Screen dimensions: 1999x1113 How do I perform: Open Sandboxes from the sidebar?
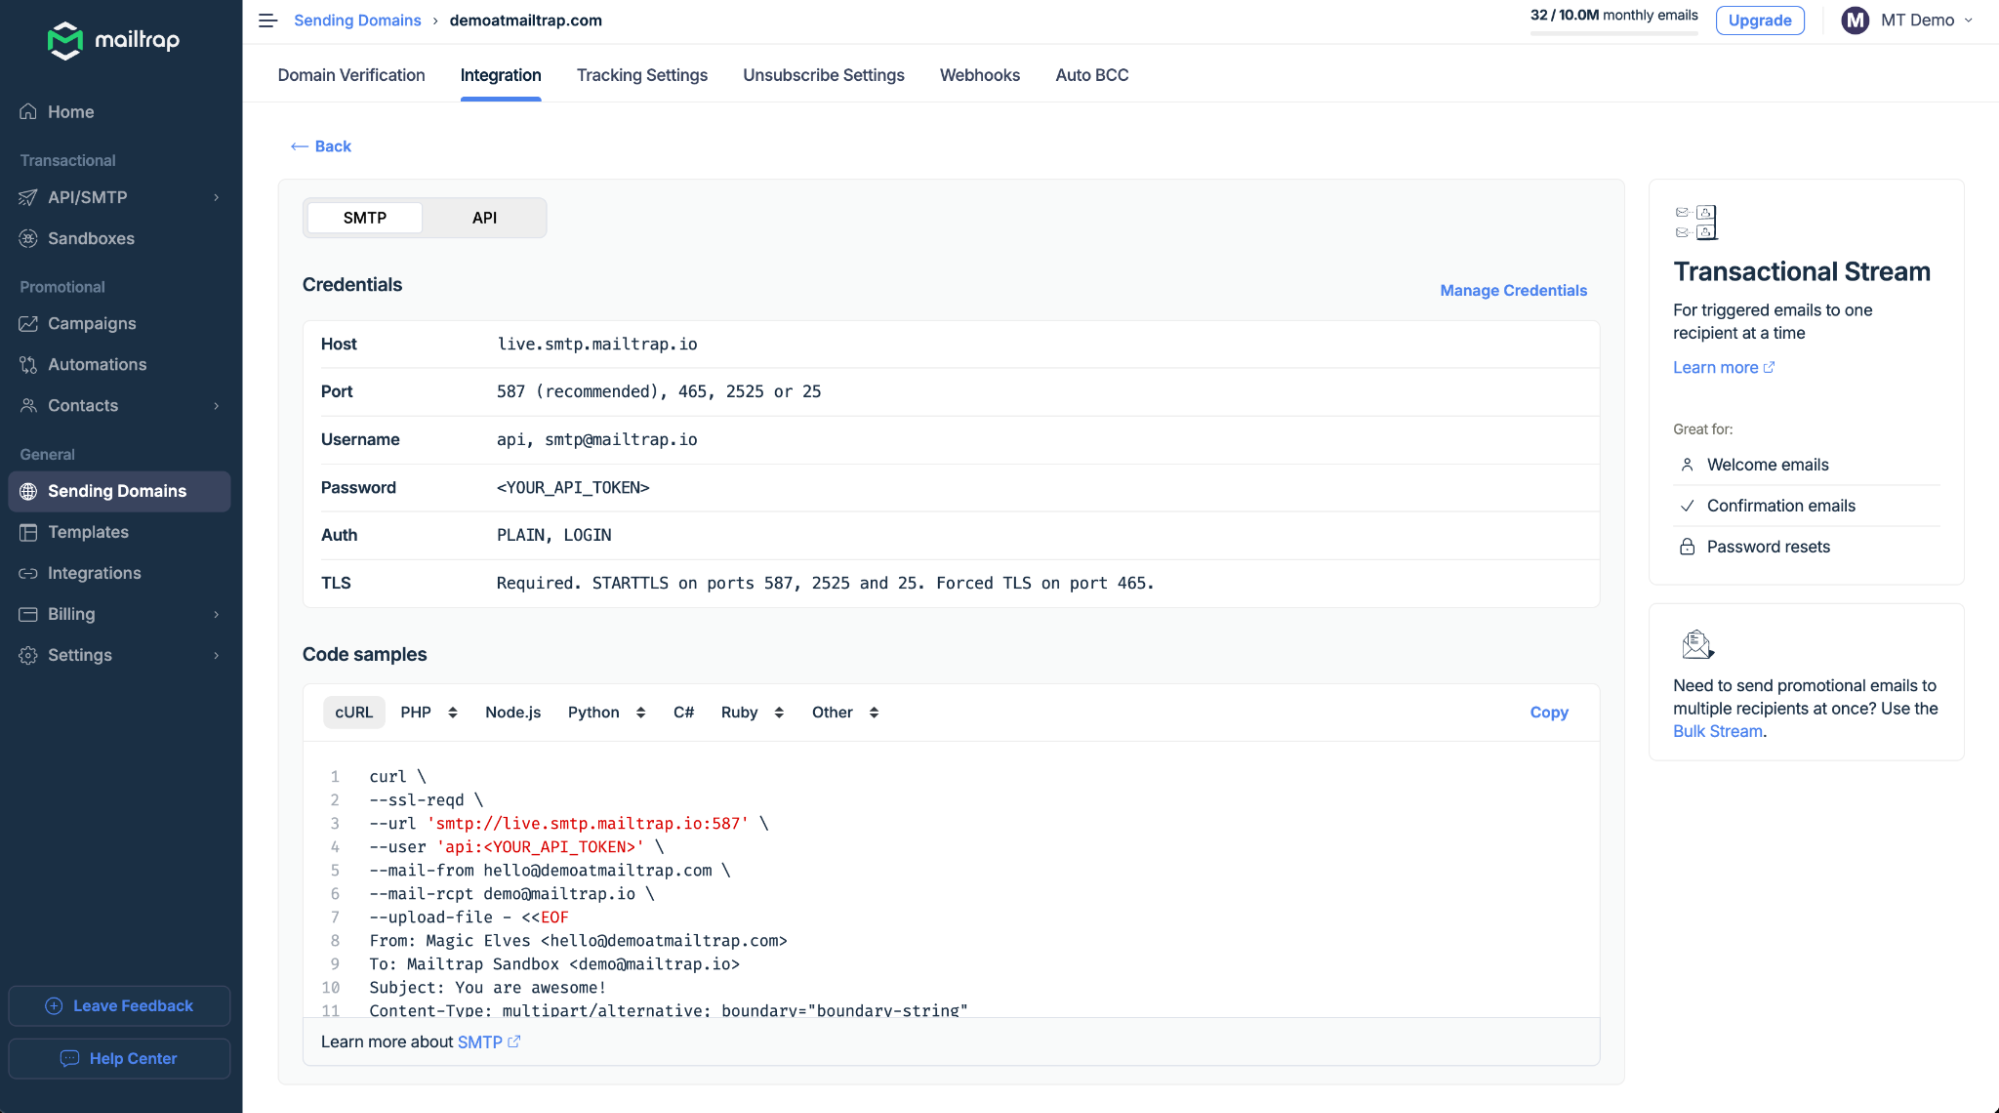pyautogui.click(x=91, y=238)
